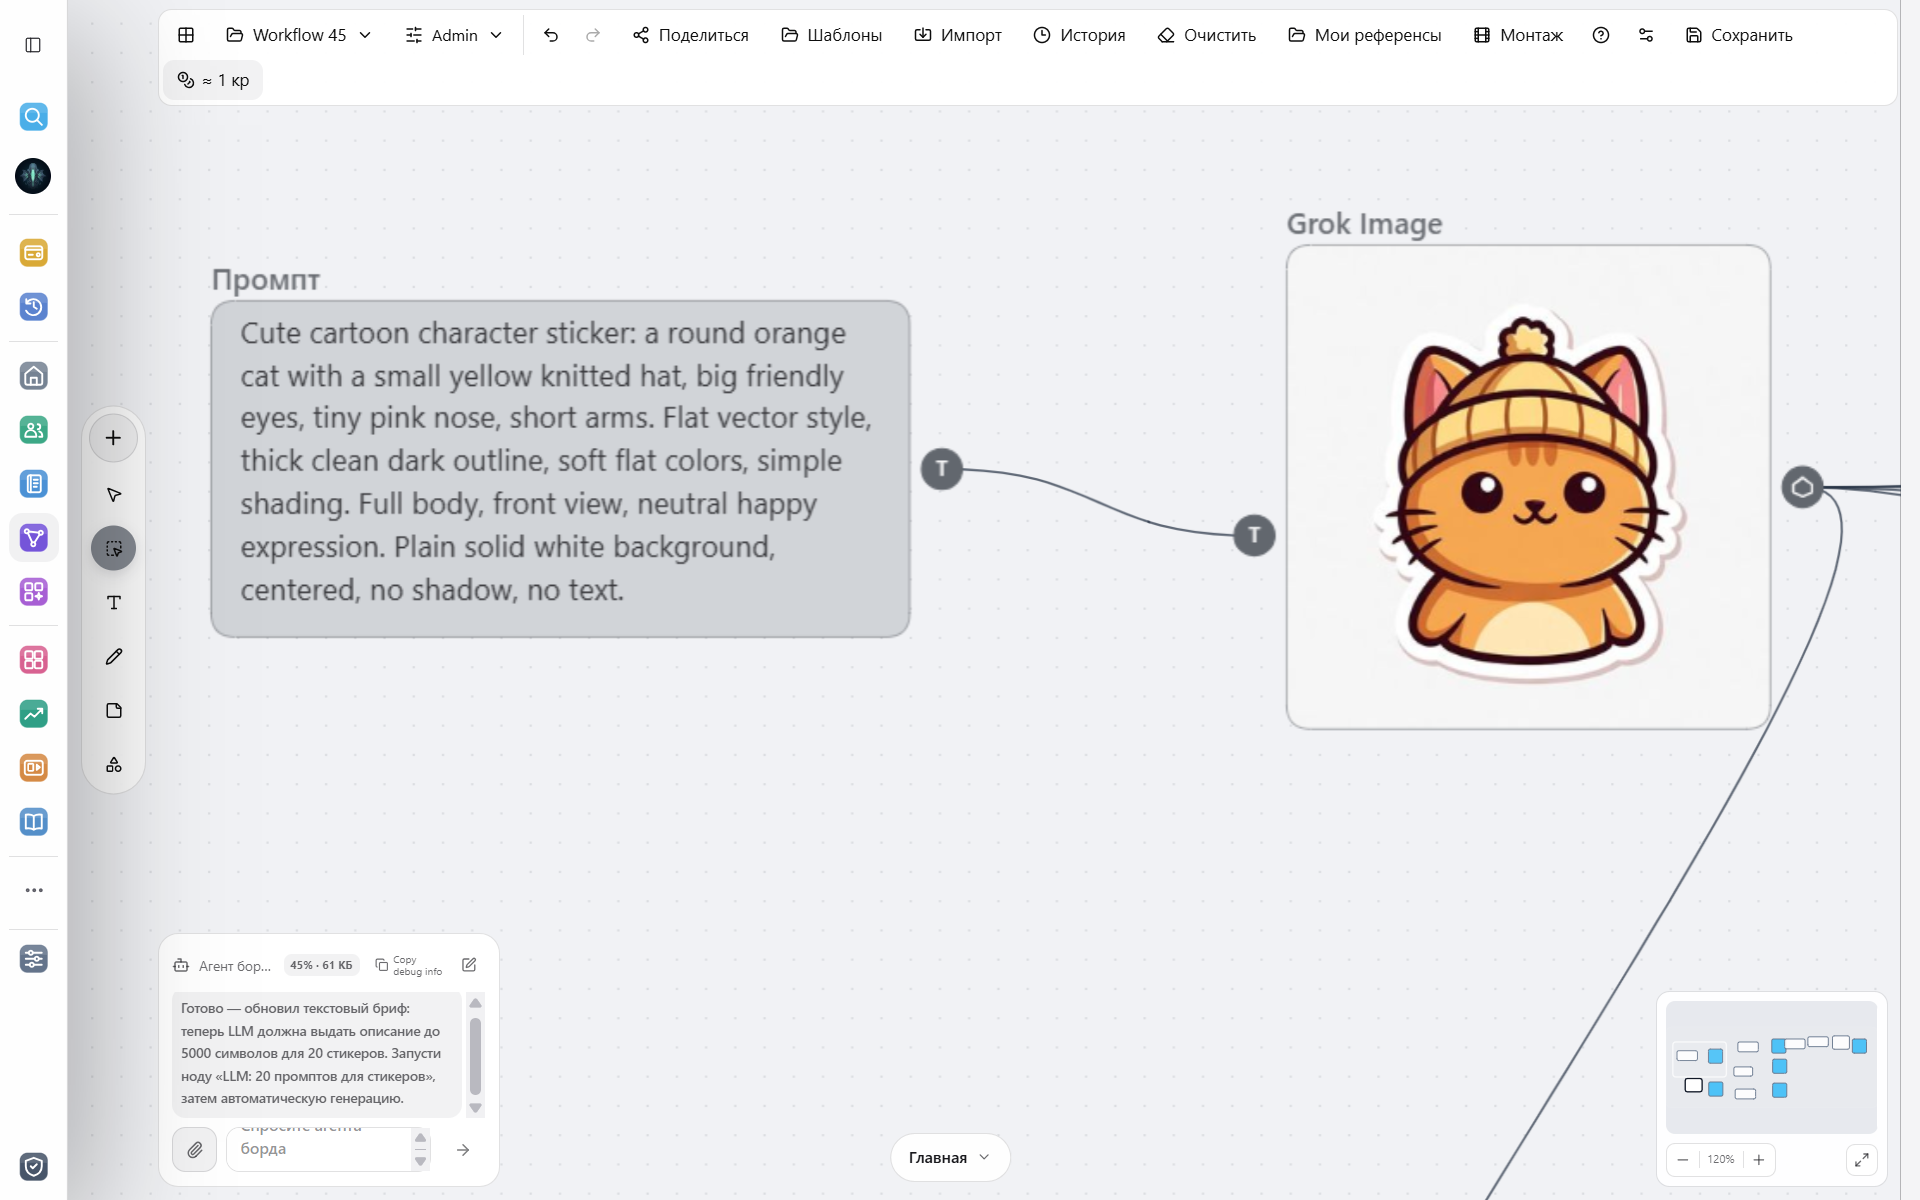1920x1200 pixels.
Task: Open the dark round profile avatar
Action: pos(33,176)
